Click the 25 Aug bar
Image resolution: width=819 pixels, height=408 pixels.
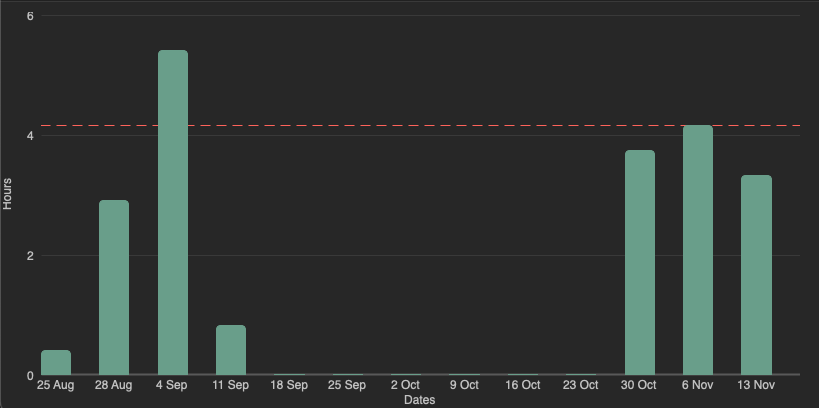point(56,363)
